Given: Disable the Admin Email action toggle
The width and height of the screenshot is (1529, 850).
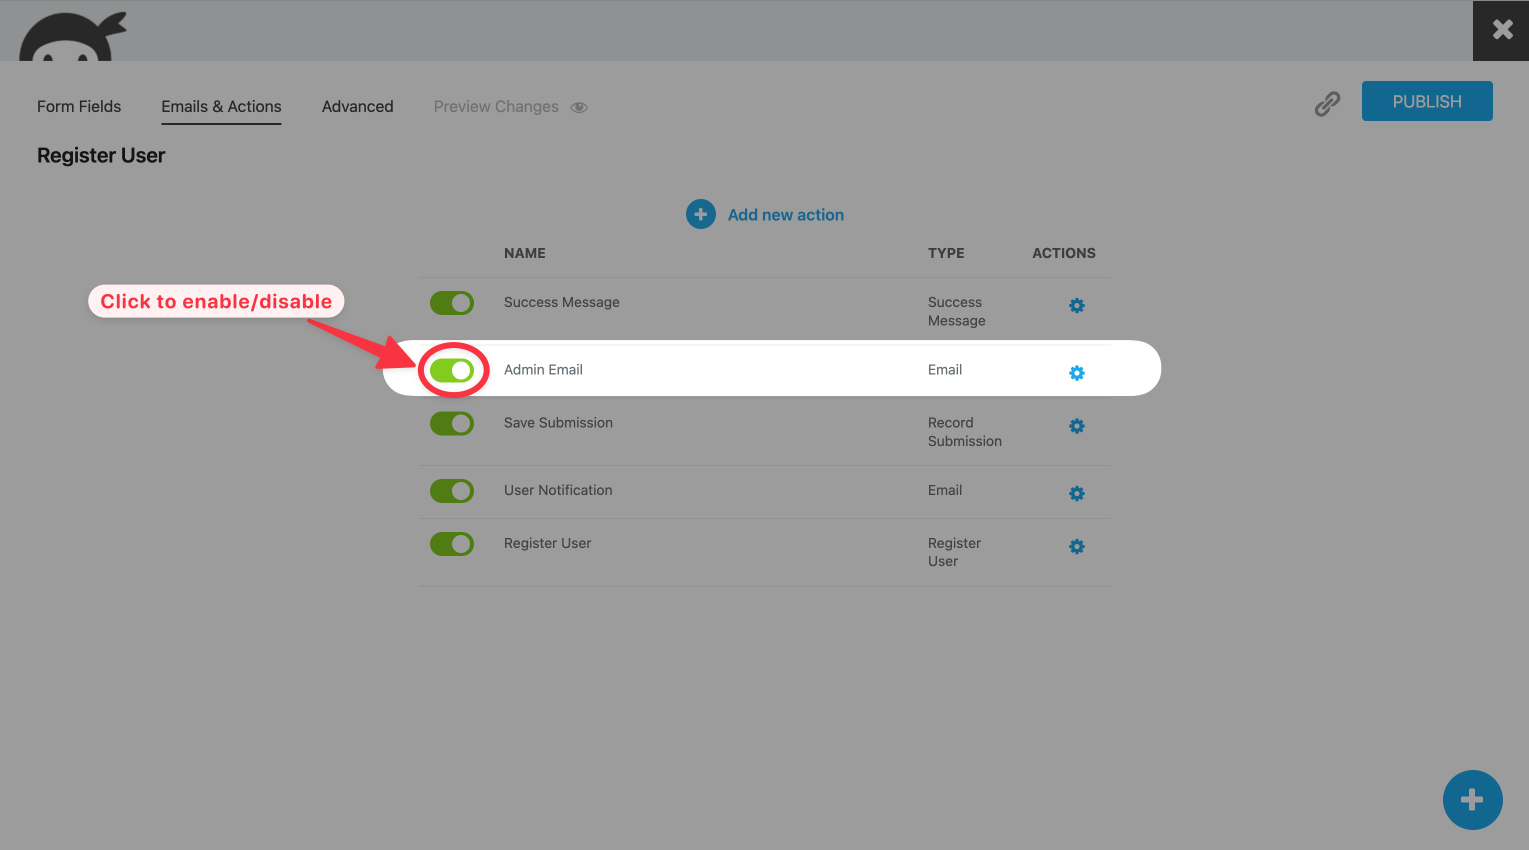Looking at the screenshot, I should coord(452,371).
